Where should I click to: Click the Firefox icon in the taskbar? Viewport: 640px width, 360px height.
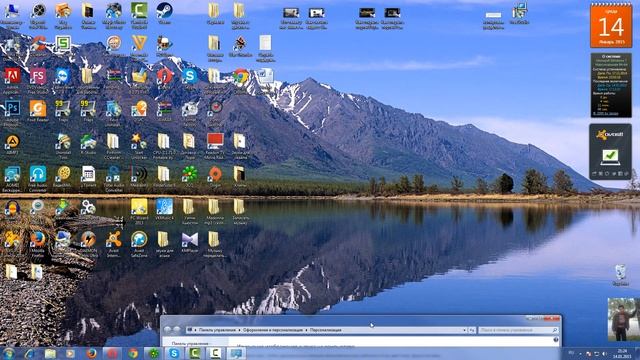tap(91, 353)
